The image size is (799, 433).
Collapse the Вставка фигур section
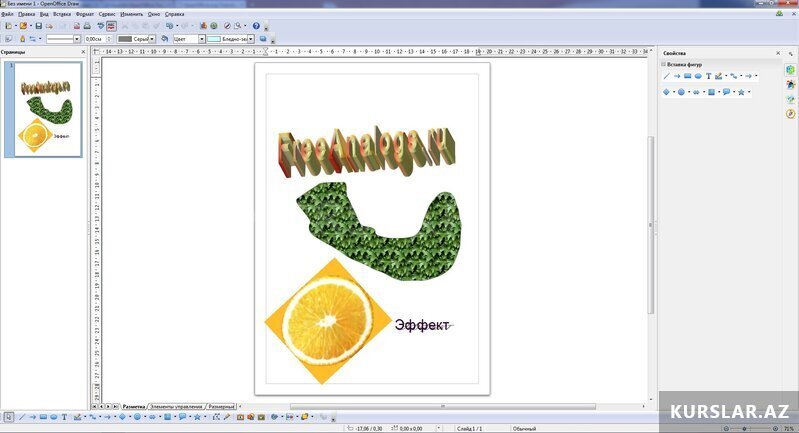663,64
